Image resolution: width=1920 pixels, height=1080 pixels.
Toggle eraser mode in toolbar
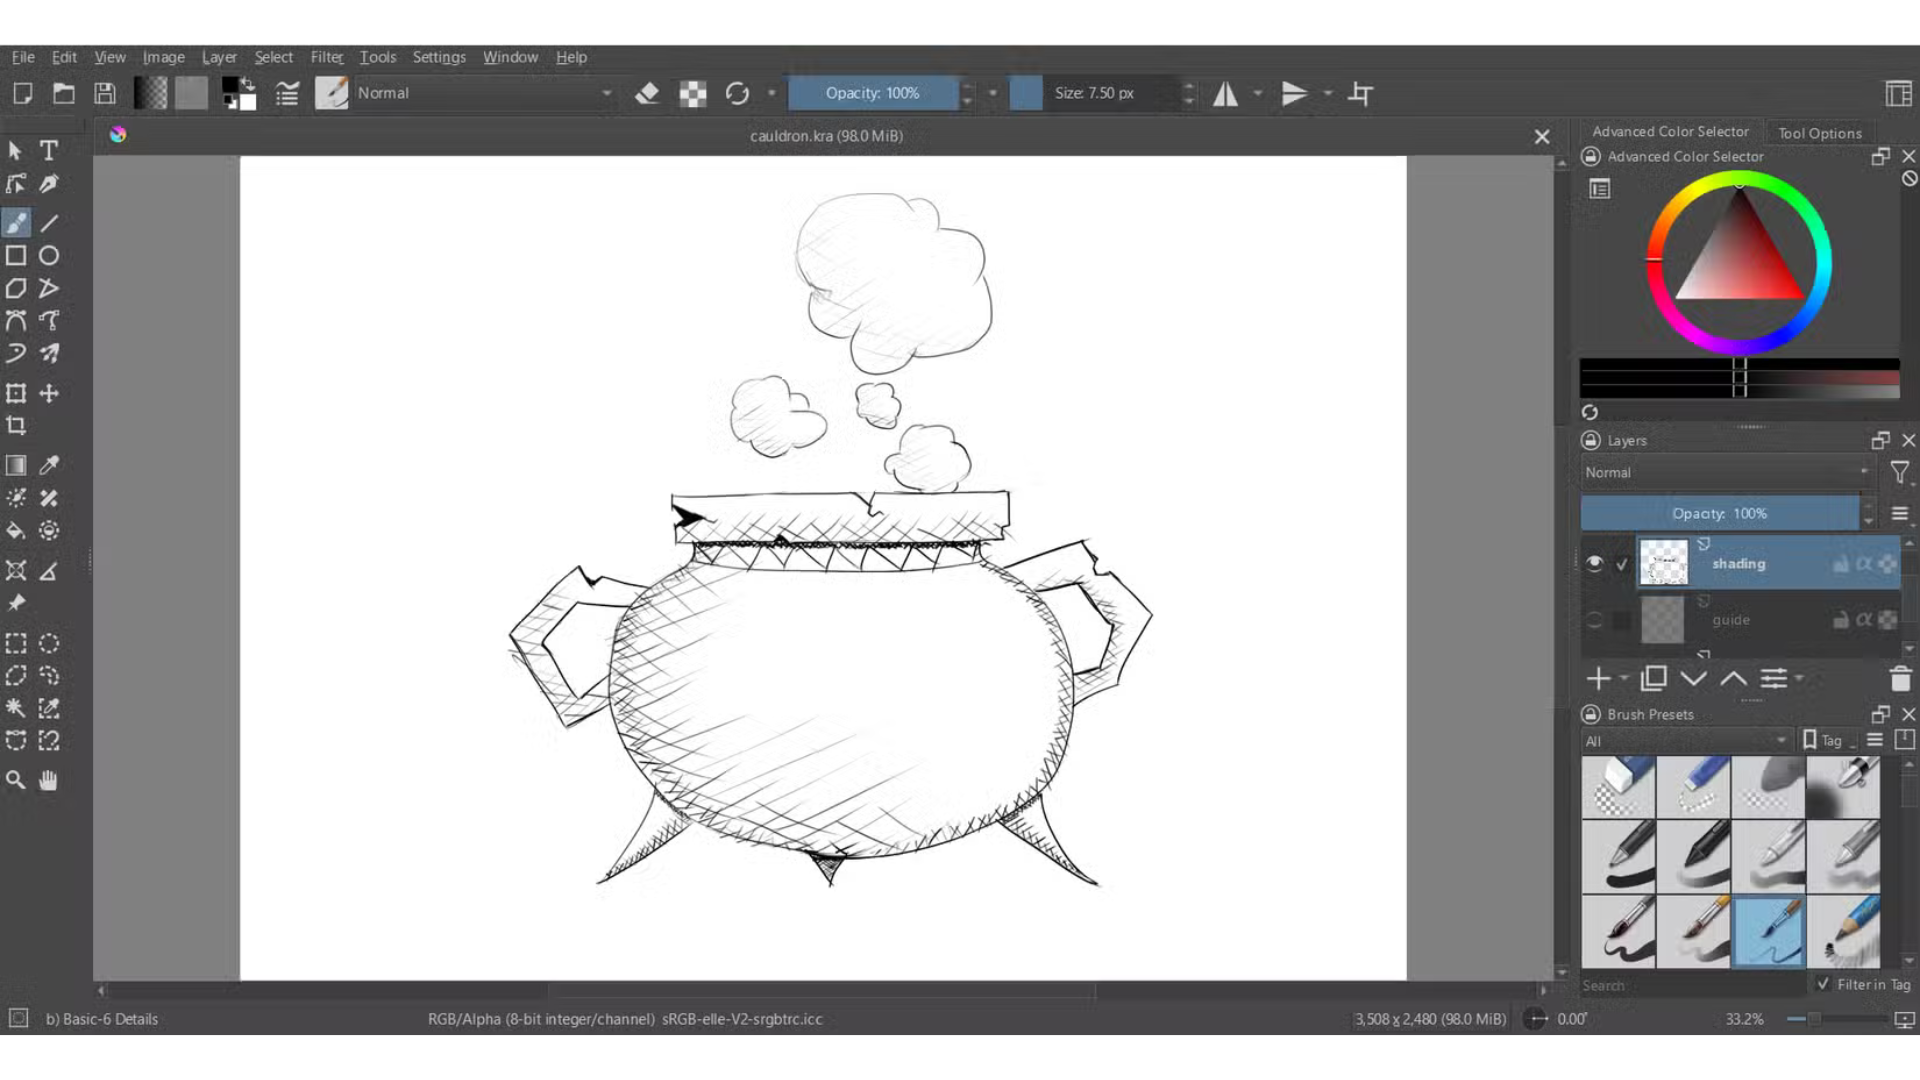point(647,93)
